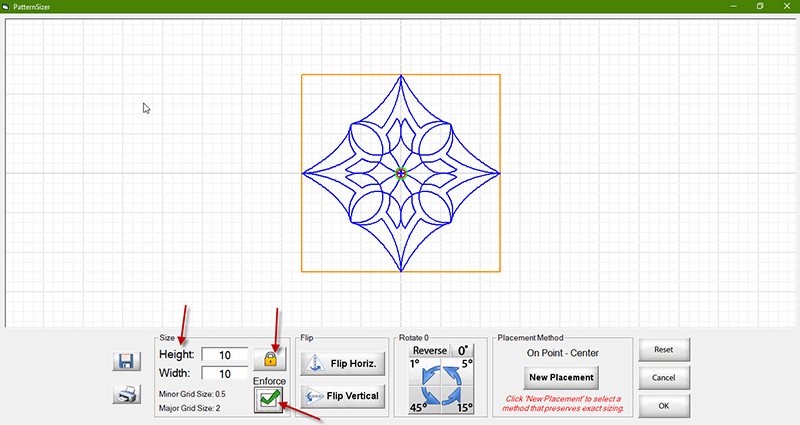This screenshot has width=800, height=425.
Task: Rotate pattern using the 15° arrow
Action: pyautogui.click(x=458, y=400)
